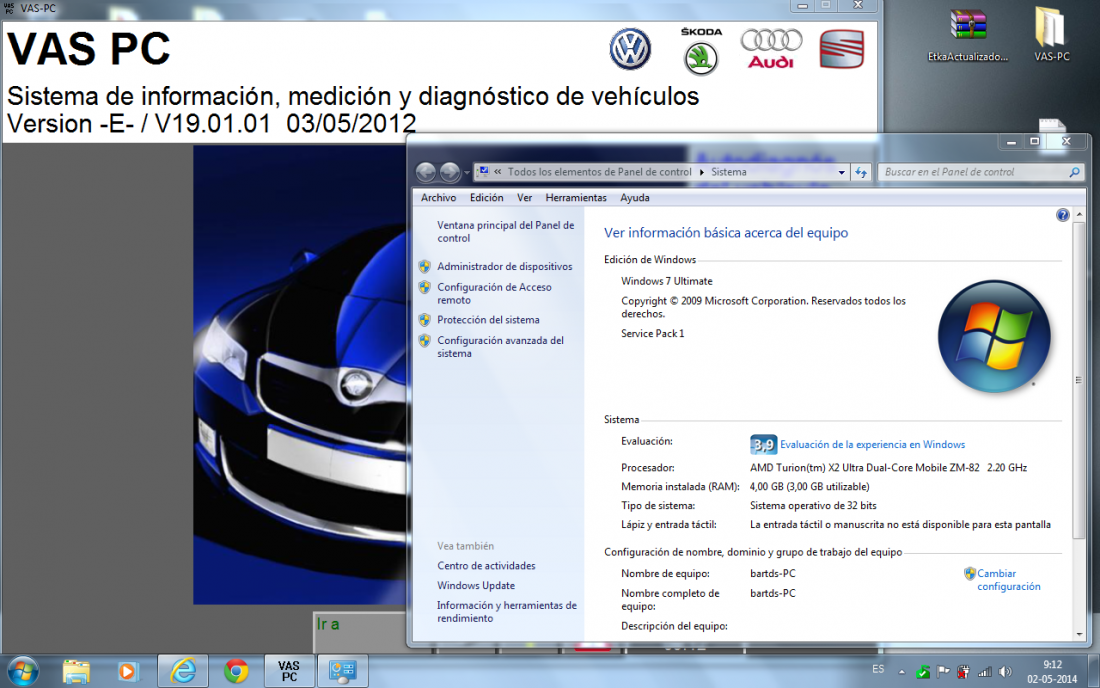Select computer name bartds-PC under Nombre de equipo
Viewport: 1100px width, 688px height.
772,574
